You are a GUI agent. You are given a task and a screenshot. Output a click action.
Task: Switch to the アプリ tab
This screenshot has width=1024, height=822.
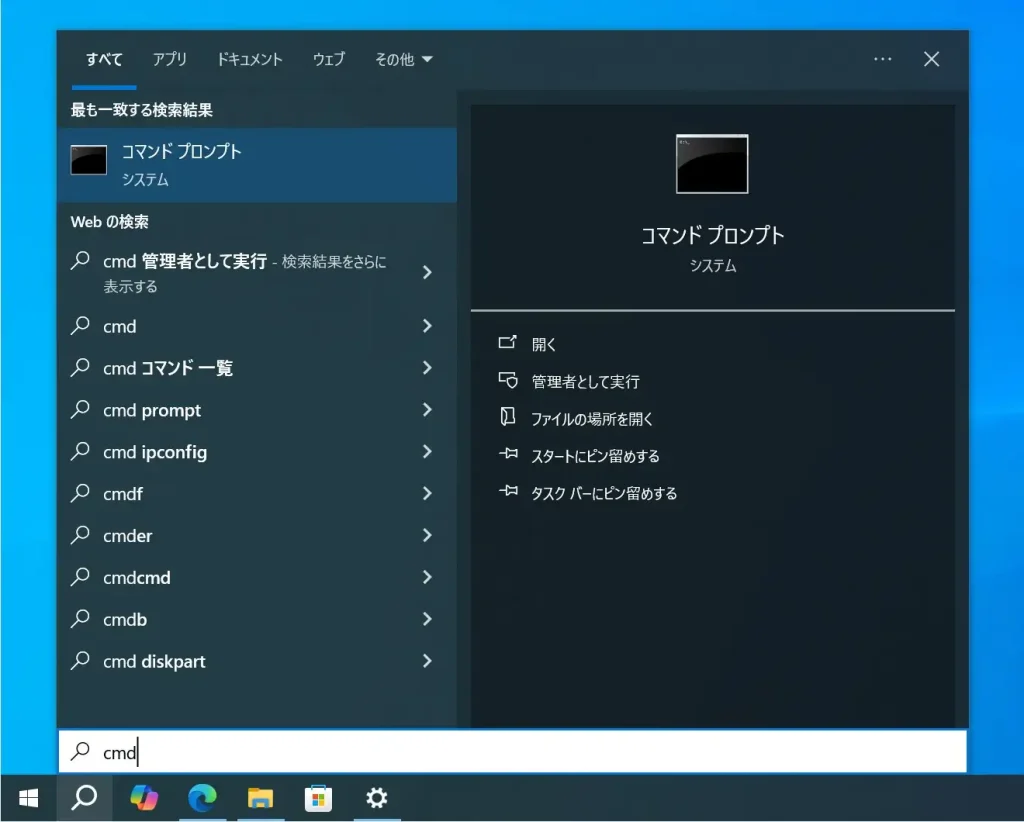(x=170, y=59)
